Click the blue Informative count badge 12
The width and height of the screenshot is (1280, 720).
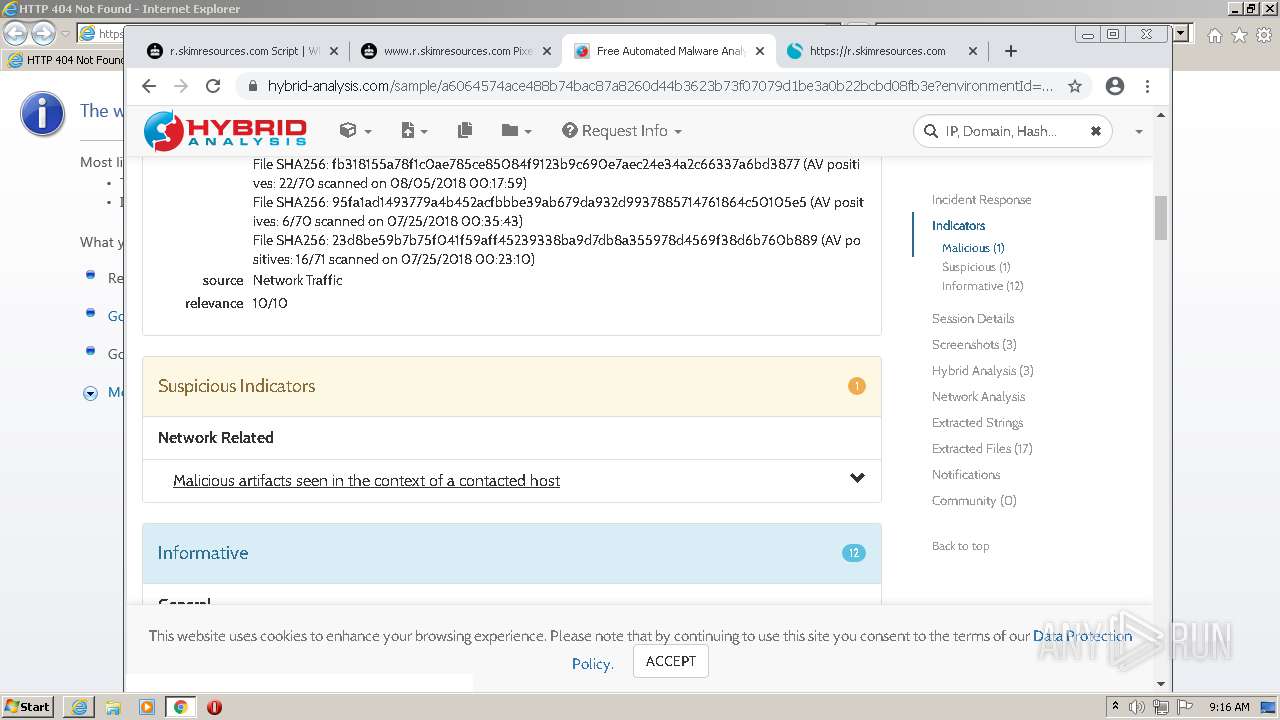coord(853,553)
